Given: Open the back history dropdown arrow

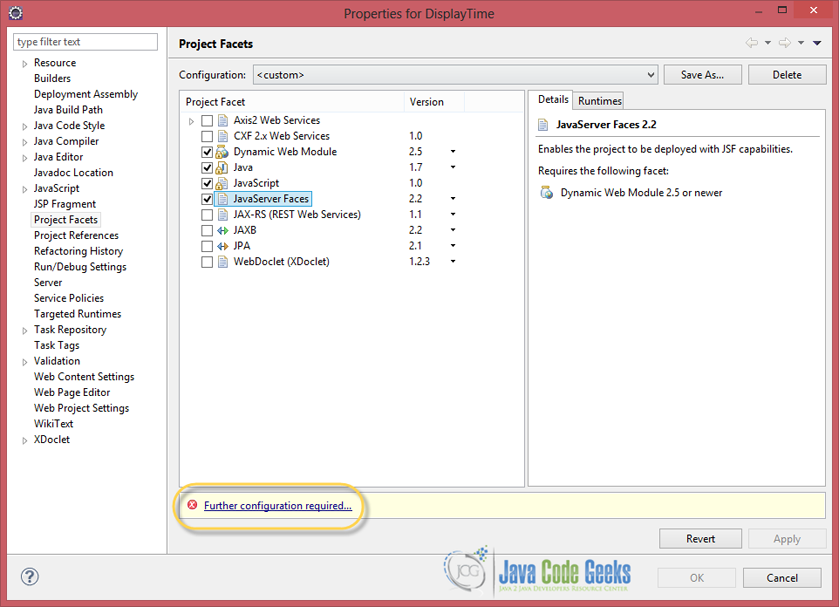Looking at the screenshot, I should tap(768, 43).
